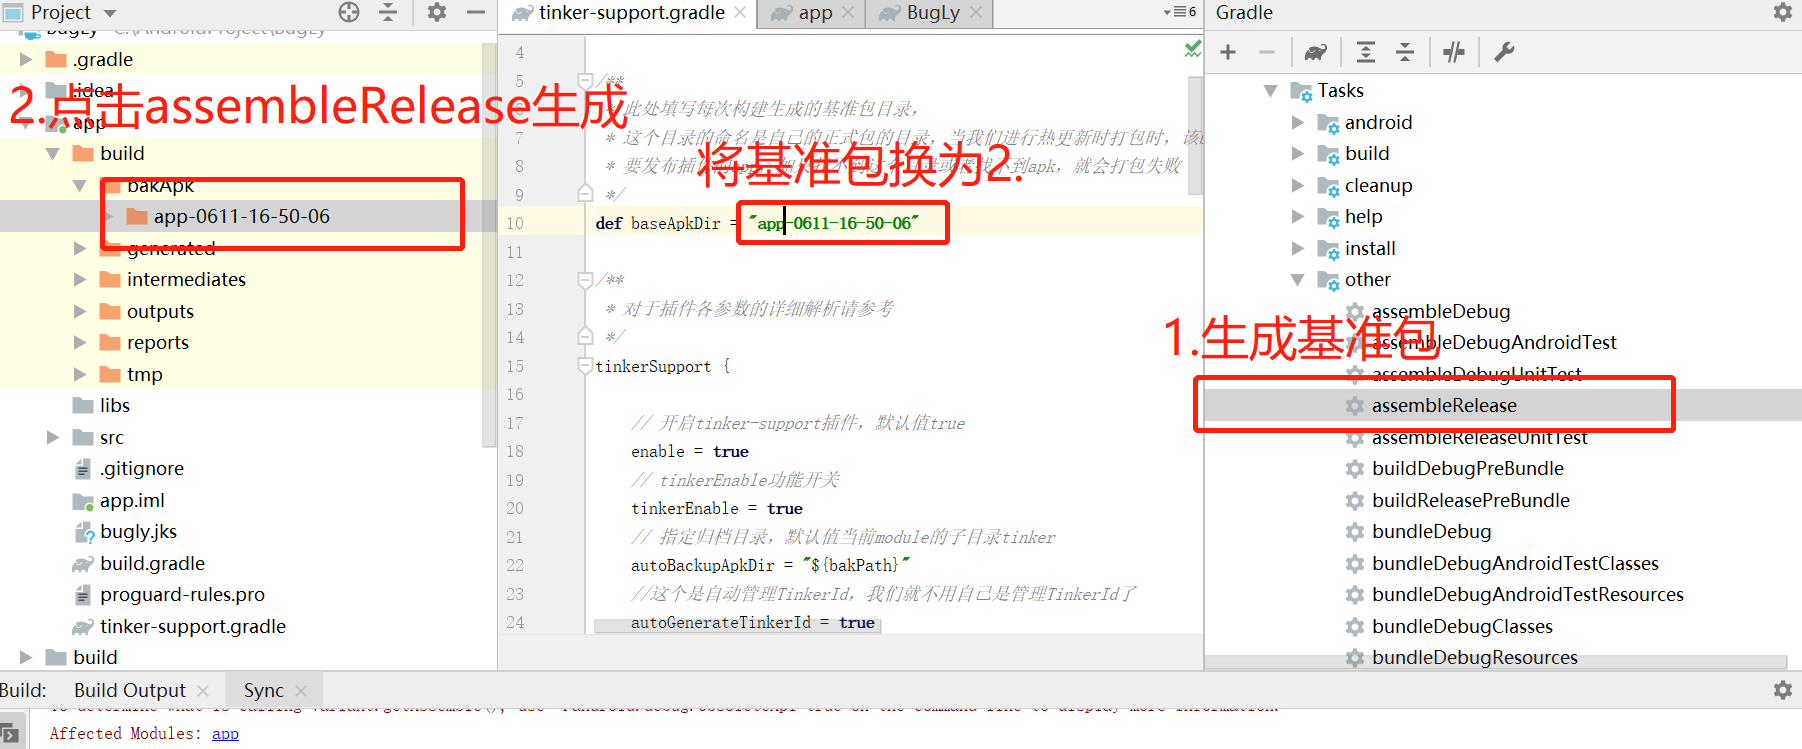1802x749 pixels.
Task: Select the buildReleasePreBundle task
Action: (x=1470, y=500)
